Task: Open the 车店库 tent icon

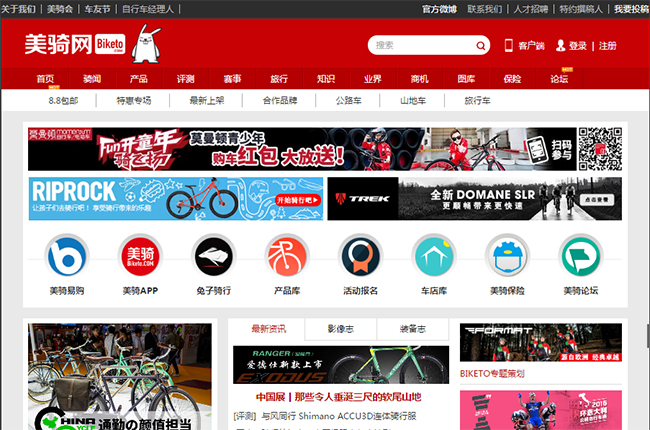Action: click(433, 256)
